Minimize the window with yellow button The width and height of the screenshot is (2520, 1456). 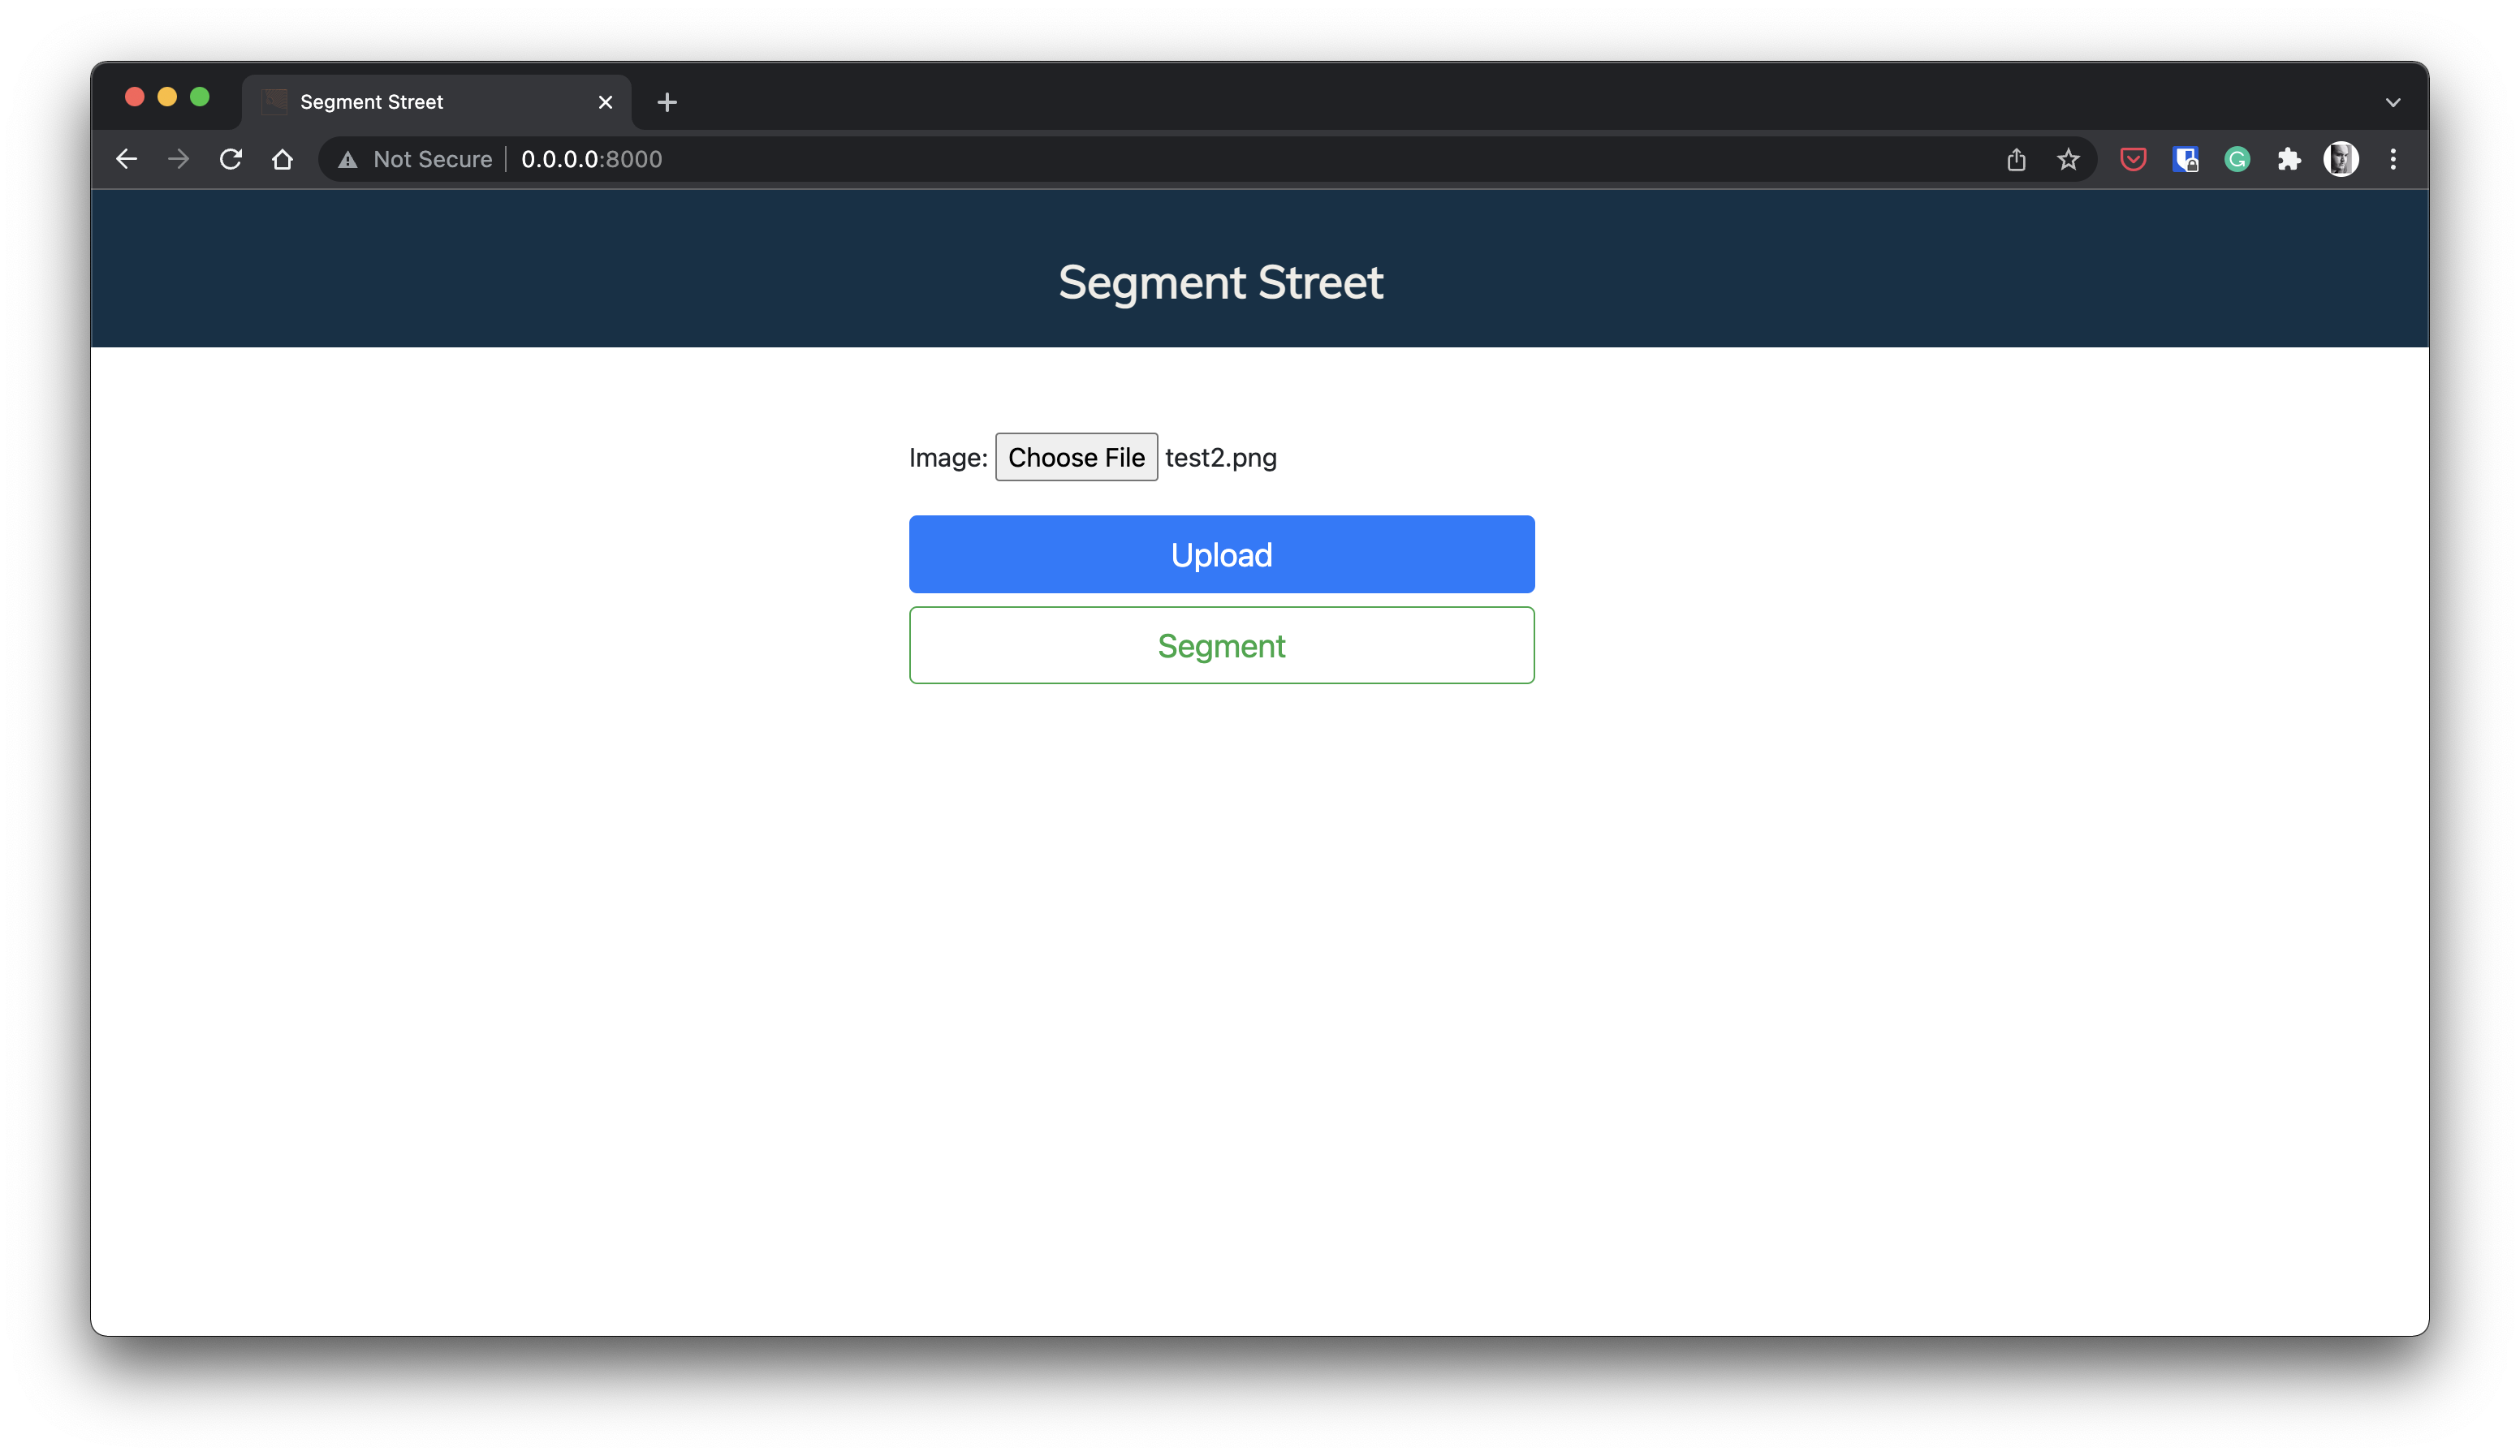click(x=167, y=96)
